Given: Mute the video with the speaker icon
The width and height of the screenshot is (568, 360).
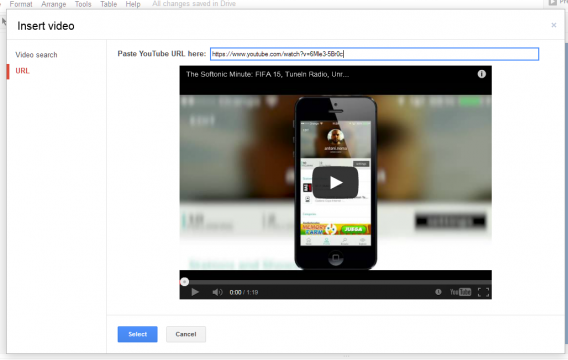Looking at the screenshot, I should 217,292.
